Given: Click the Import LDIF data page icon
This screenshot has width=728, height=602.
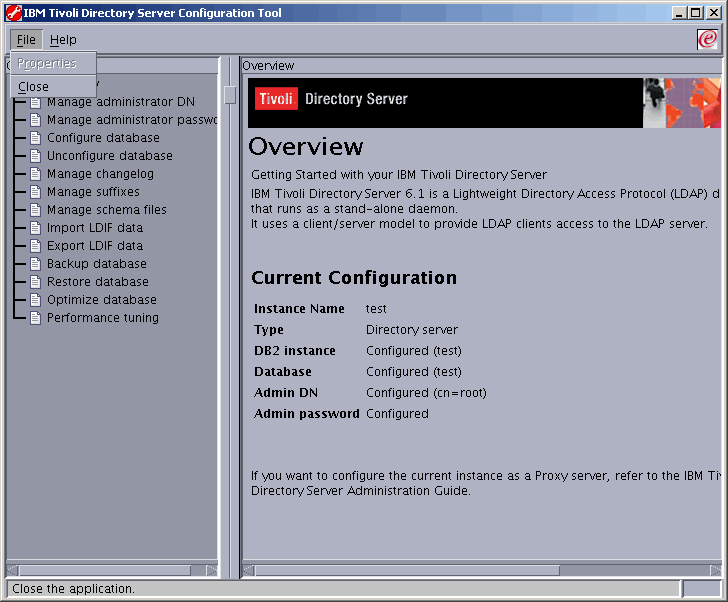Looking at the screenshot, I should pos(36,228).
